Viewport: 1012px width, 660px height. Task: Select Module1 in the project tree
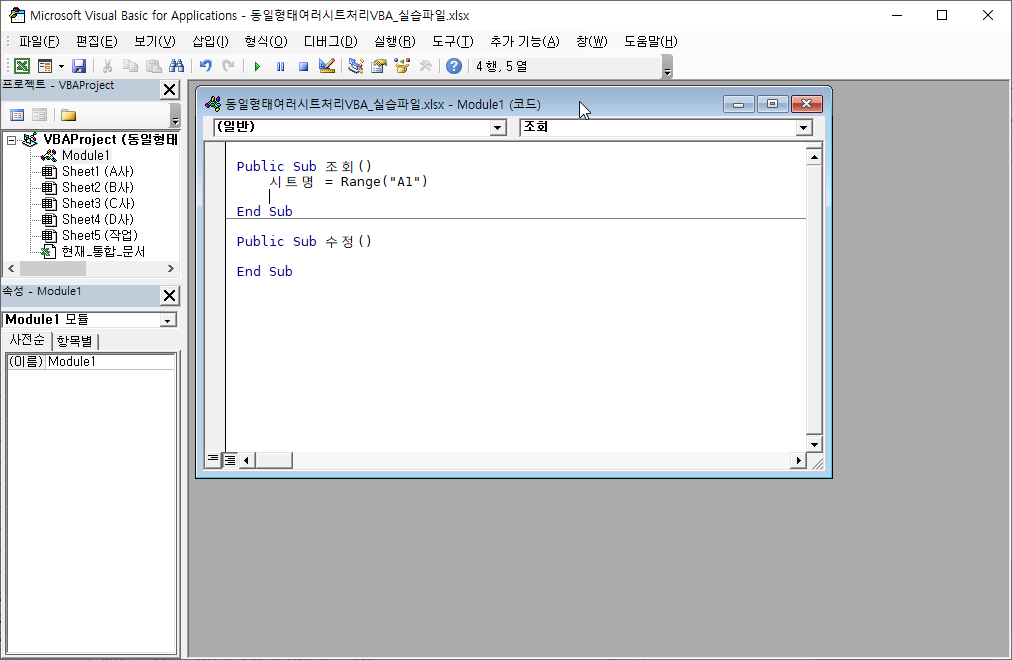86,155
